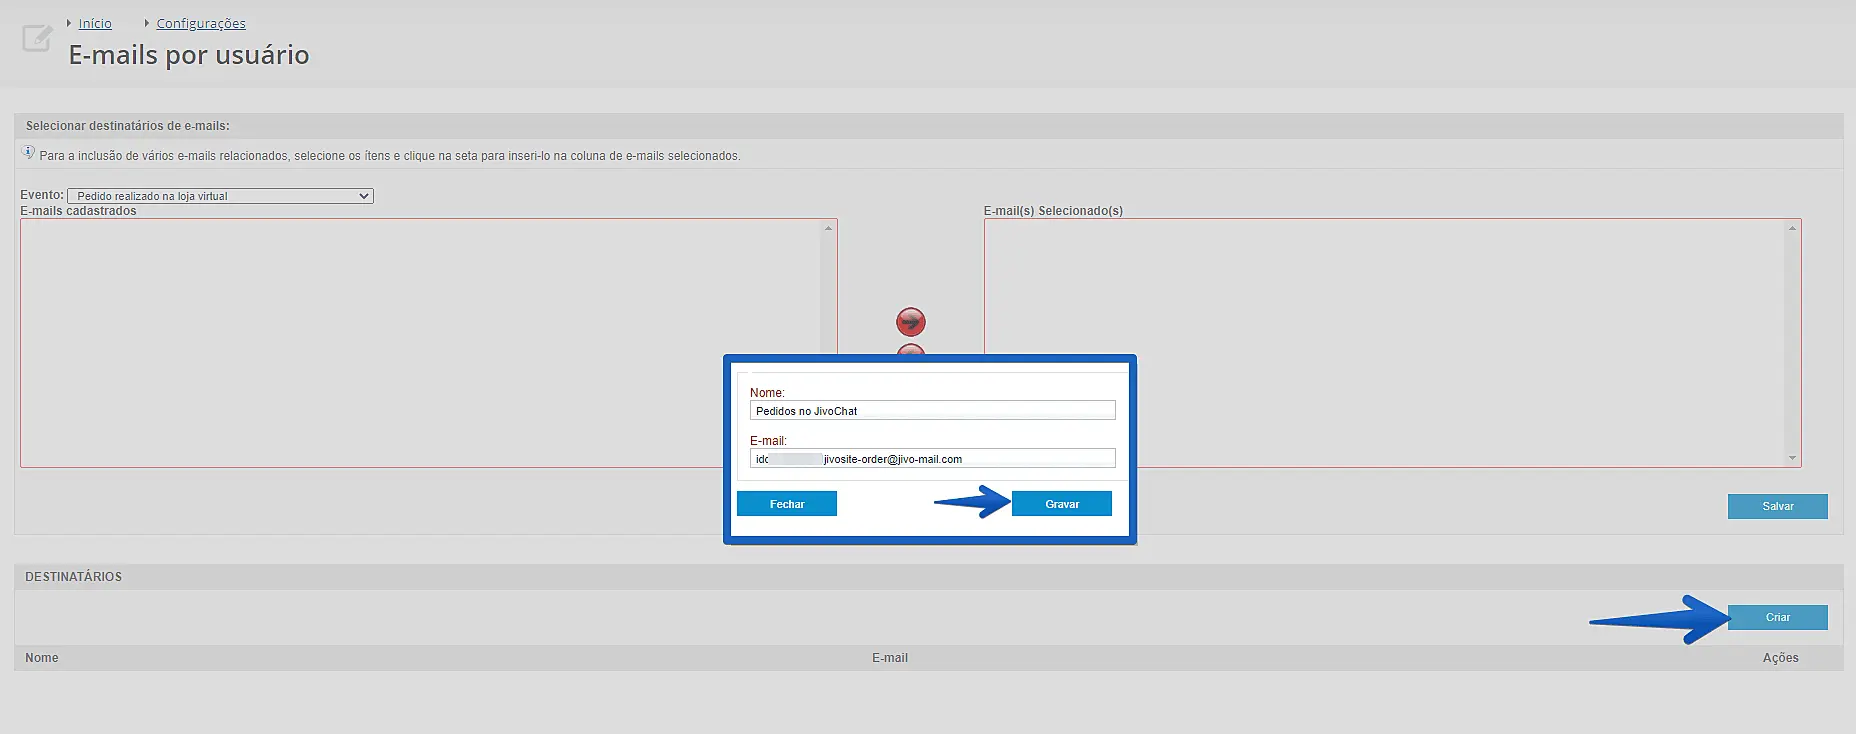
Task: Click the info icon before the instructions
Action: 28,153
